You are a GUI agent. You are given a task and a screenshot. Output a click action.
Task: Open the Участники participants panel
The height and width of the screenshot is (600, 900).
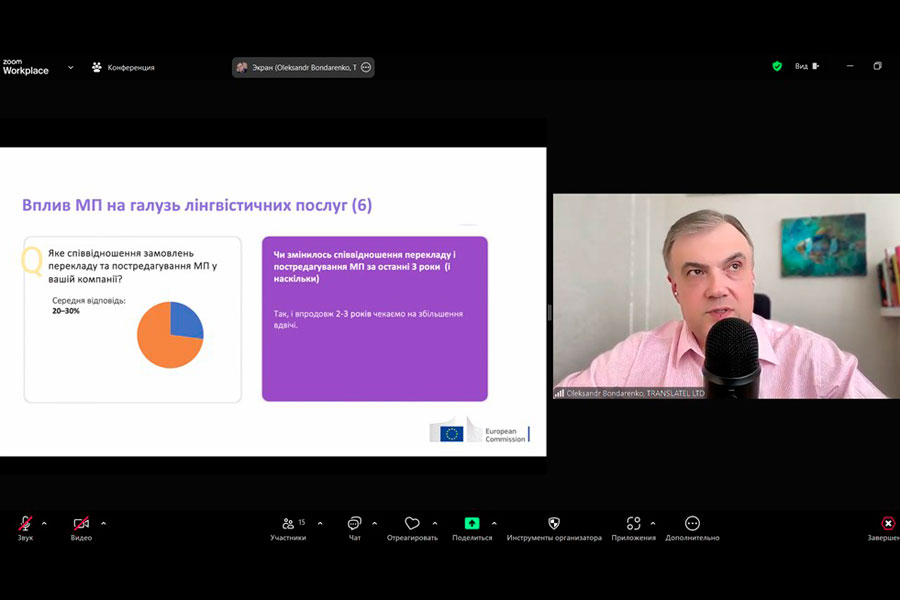tap(288, 528)
